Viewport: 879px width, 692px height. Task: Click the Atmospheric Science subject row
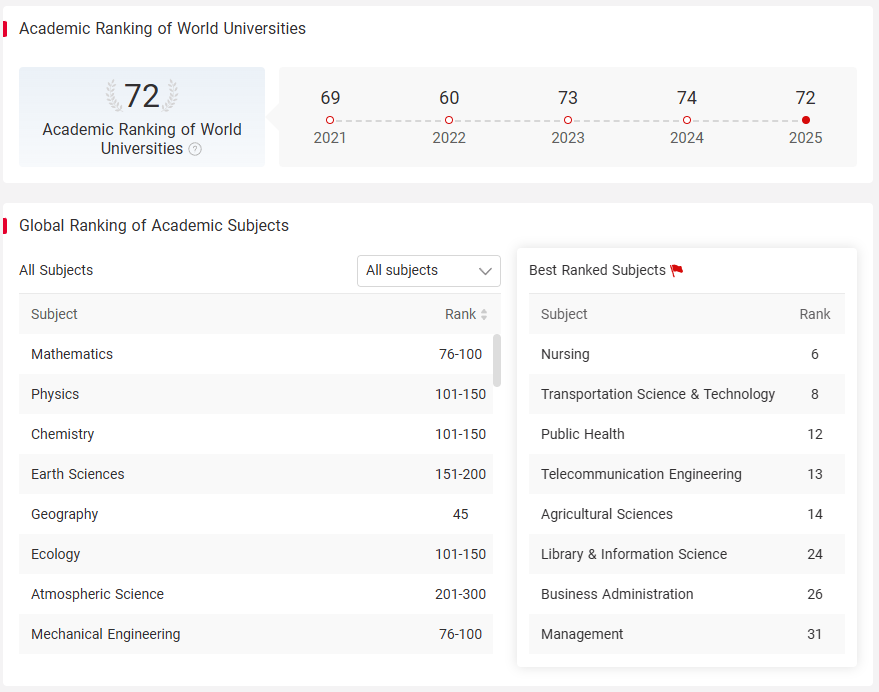click(256, 594)
